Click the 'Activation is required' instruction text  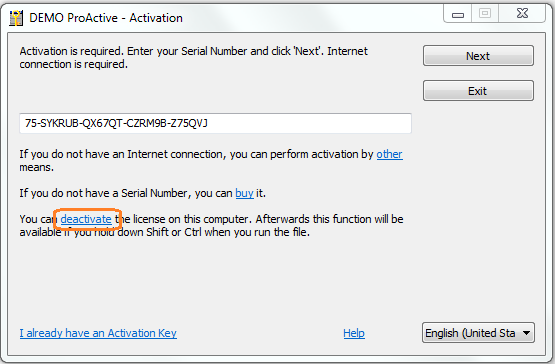pos(194,58)
